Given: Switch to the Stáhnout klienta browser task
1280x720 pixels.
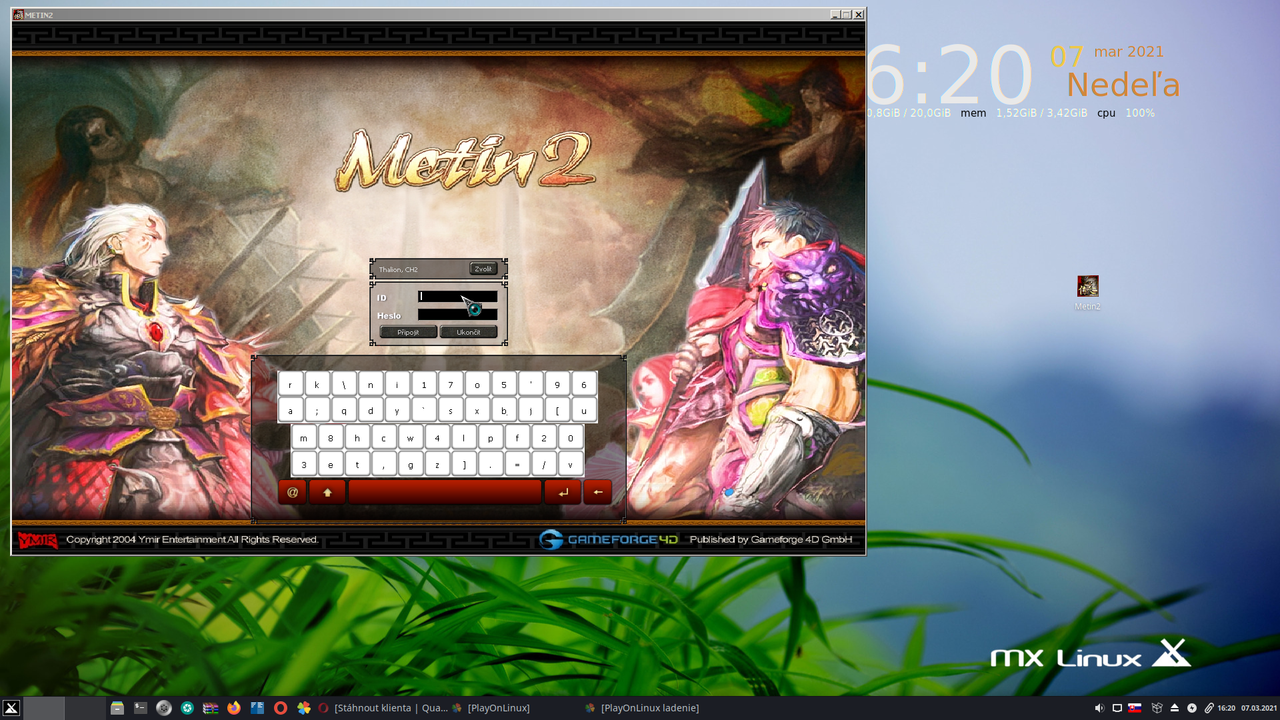Looking at the screenshot, I should [x=383, y=708].
